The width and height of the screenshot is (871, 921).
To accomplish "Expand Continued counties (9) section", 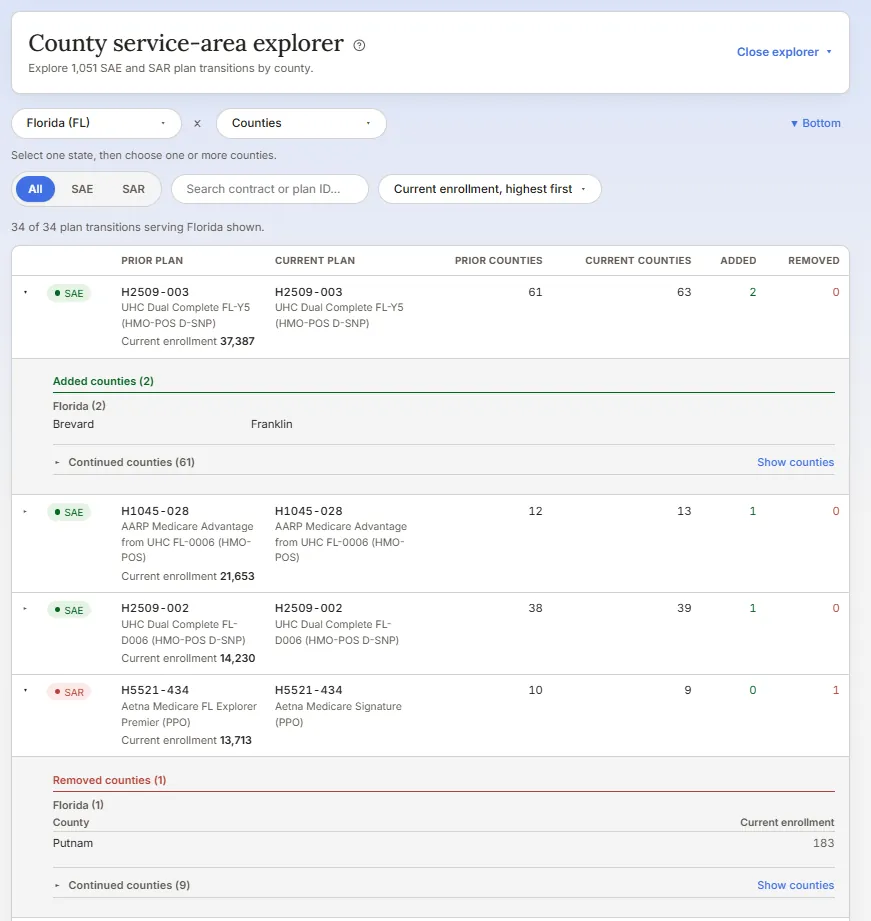I will 122,885.
